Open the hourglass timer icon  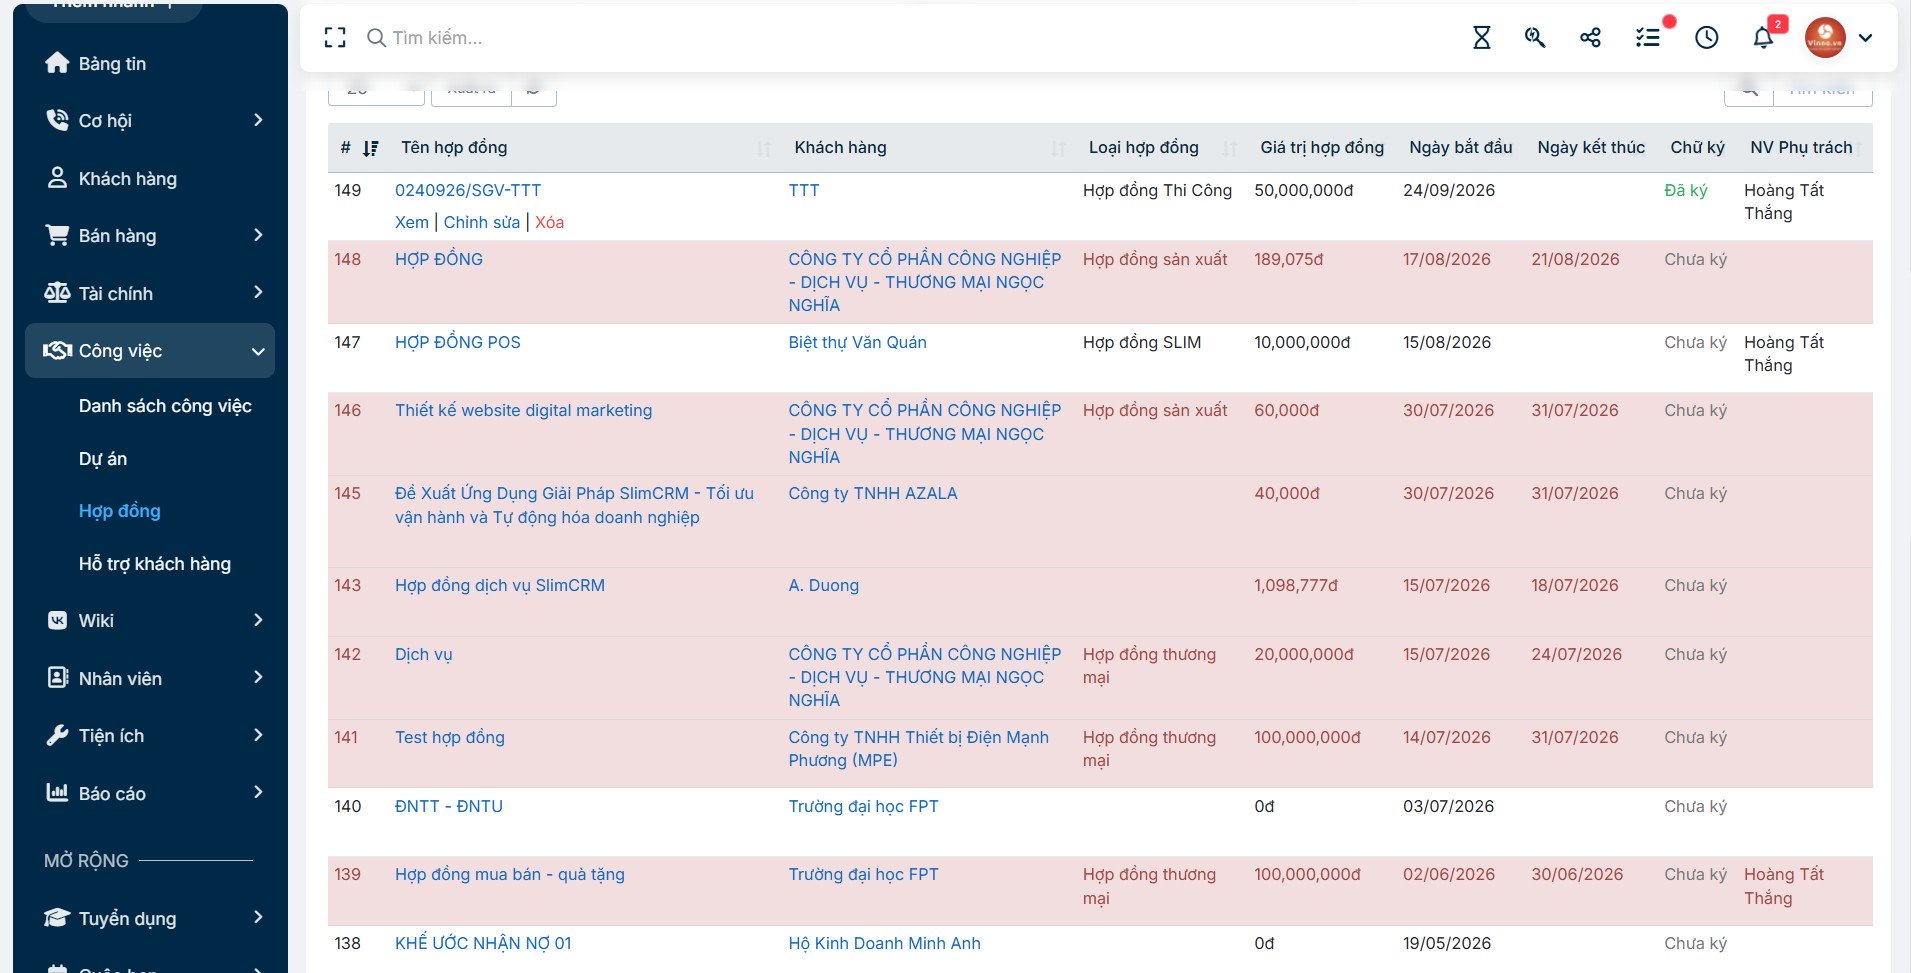pyautogui.click(x=1481, y=38)
